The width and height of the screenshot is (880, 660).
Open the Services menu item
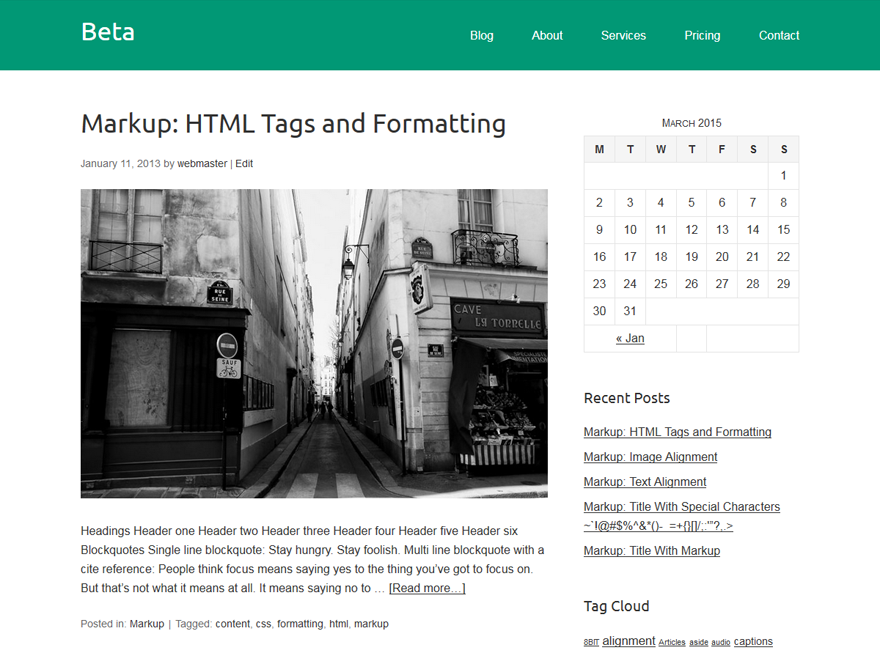[623, 35]
